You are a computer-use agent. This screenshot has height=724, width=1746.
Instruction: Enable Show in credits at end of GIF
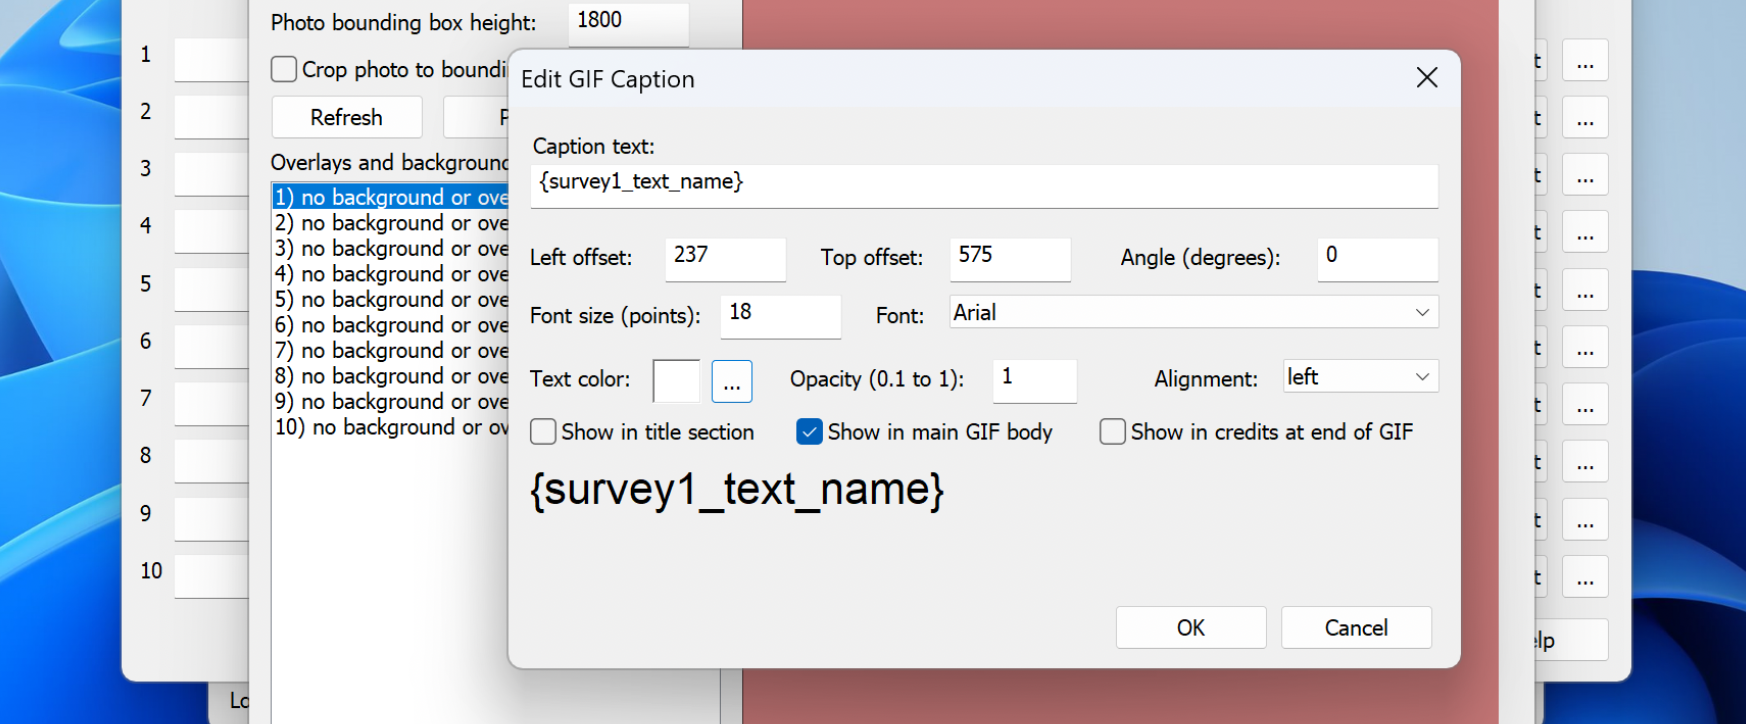click(1112, 432)
